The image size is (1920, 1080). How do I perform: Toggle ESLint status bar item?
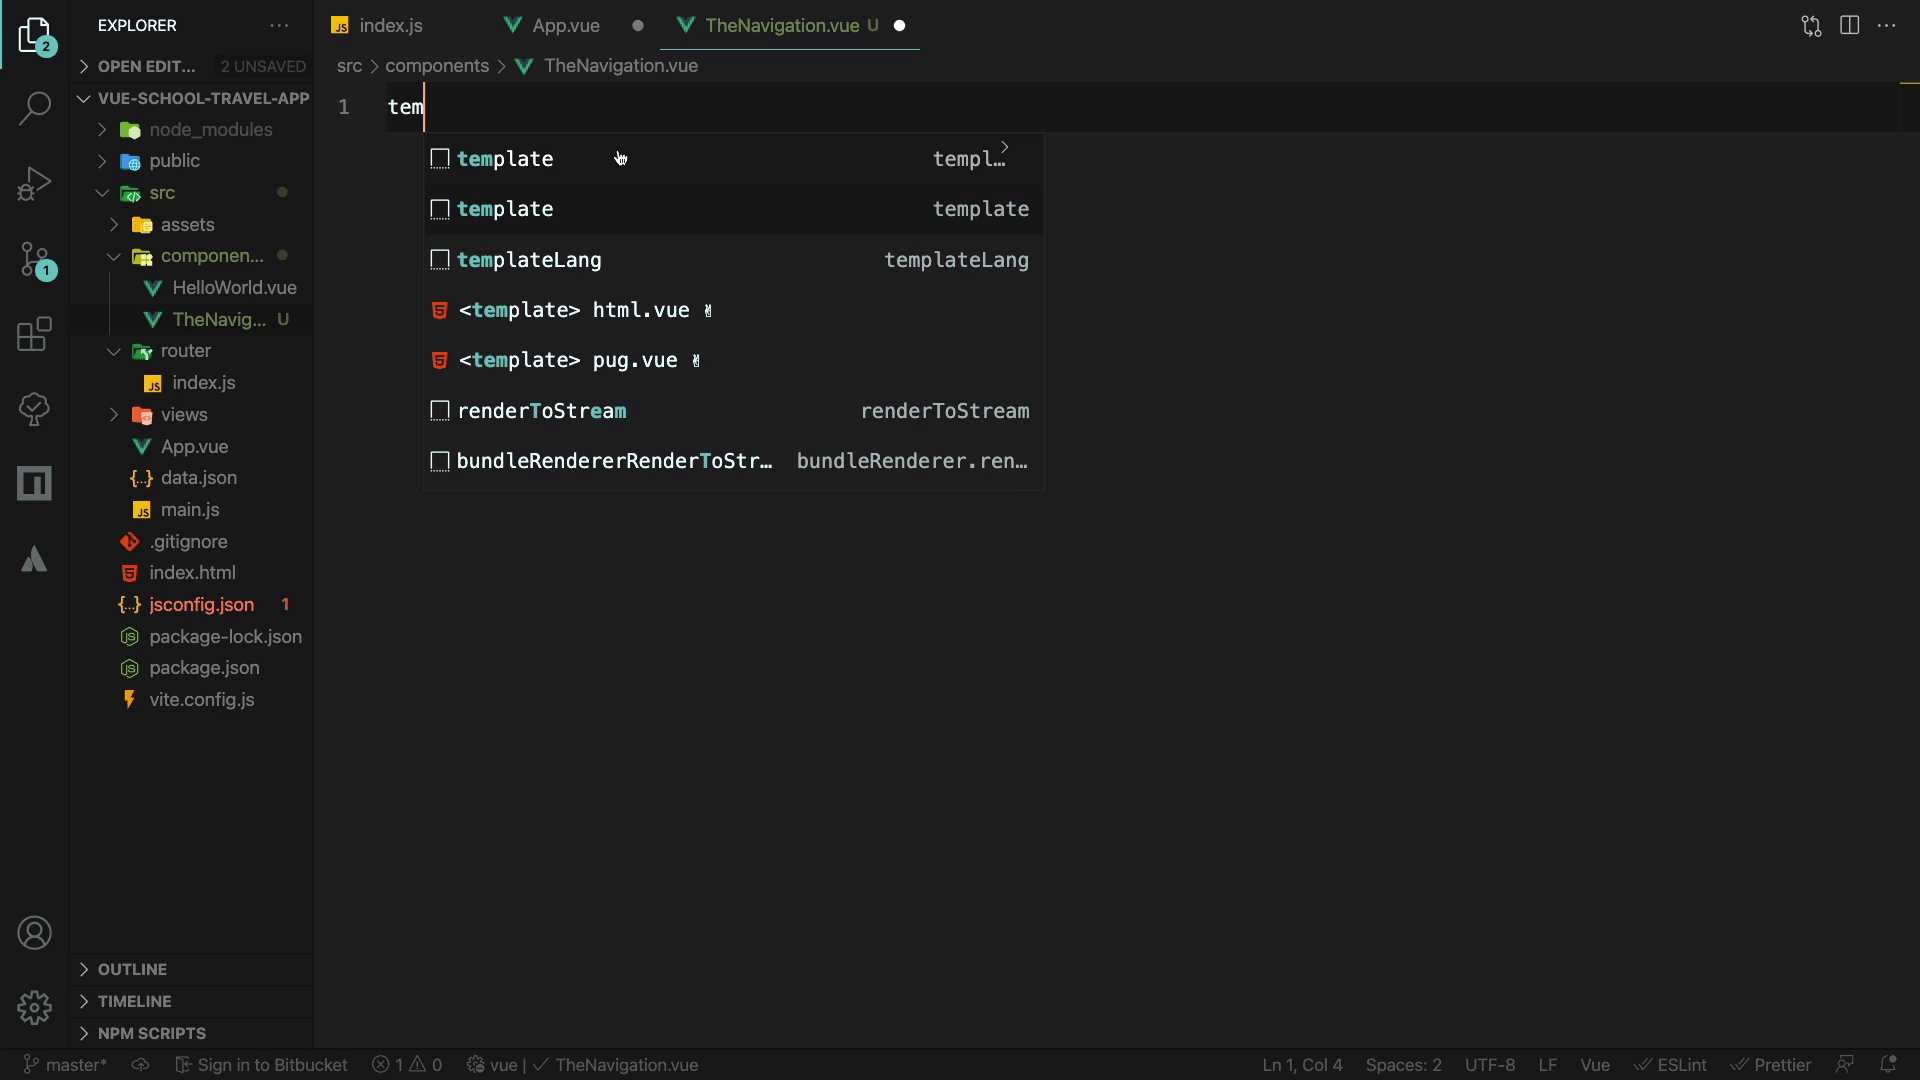(1671, 1065)
